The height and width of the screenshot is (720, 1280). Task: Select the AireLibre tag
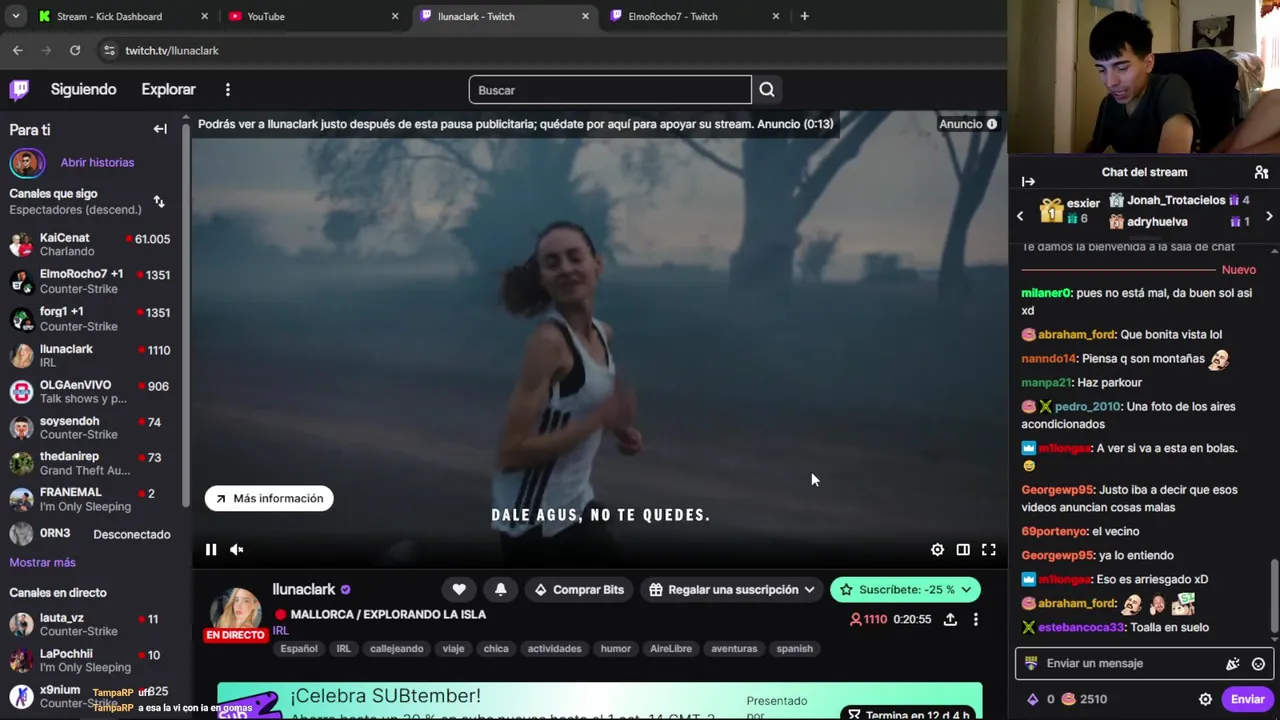tap(671, 649)
